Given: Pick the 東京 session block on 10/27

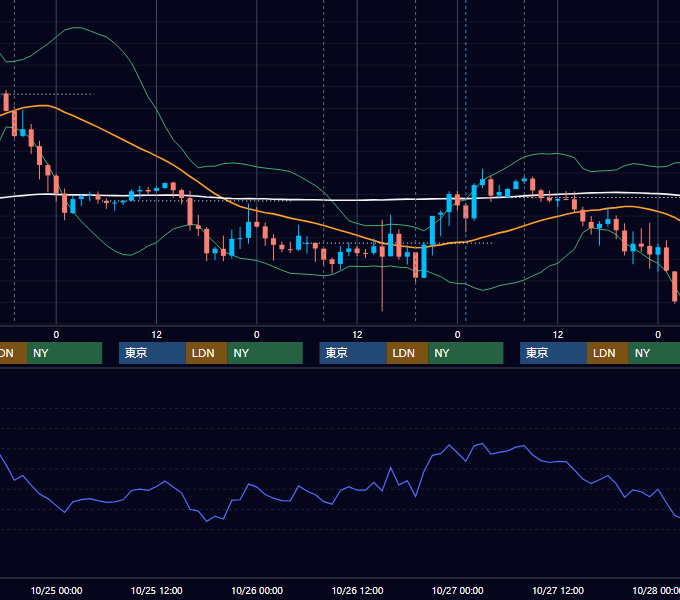Looking at the screenshot, I should click(x=553, y=353).
